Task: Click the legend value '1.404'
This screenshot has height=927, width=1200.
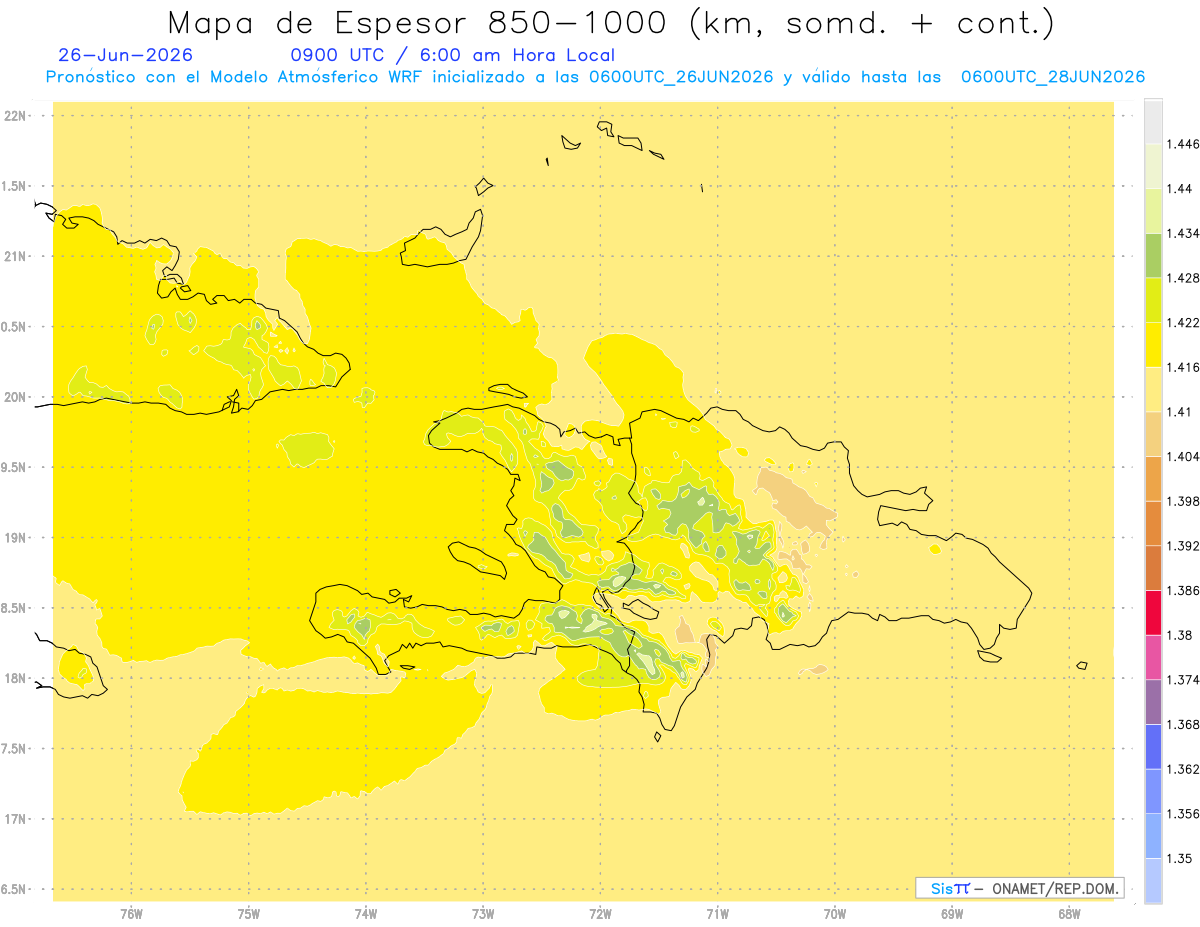Action: pos(1183,456)
